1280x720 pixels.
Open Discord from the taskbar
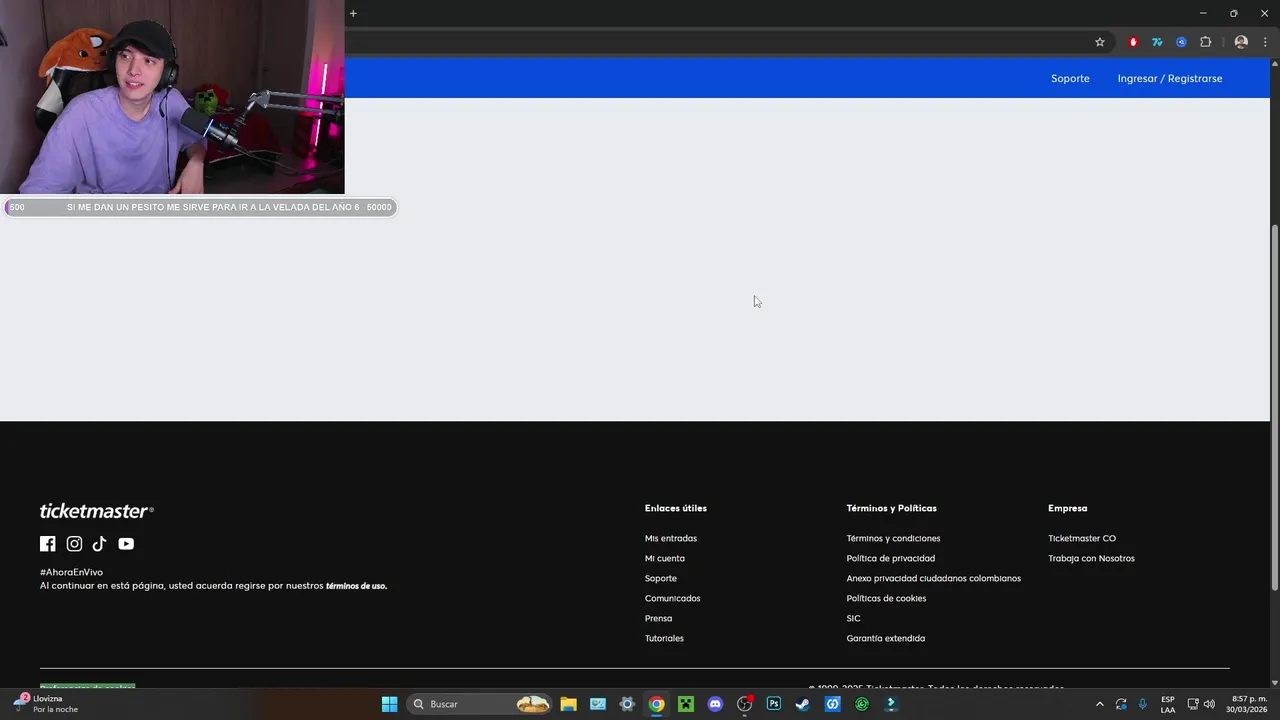715,704
